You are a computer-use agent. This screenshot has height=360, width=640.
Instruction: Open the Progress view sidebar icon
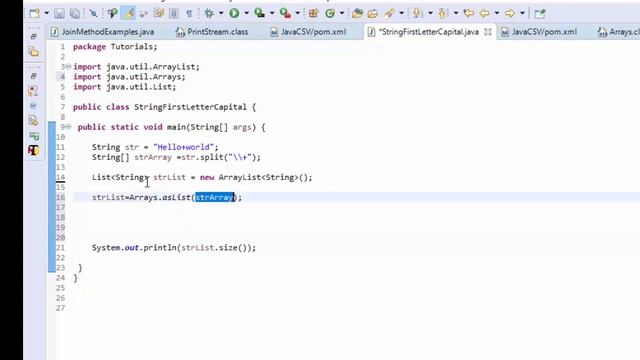[34, 136]
